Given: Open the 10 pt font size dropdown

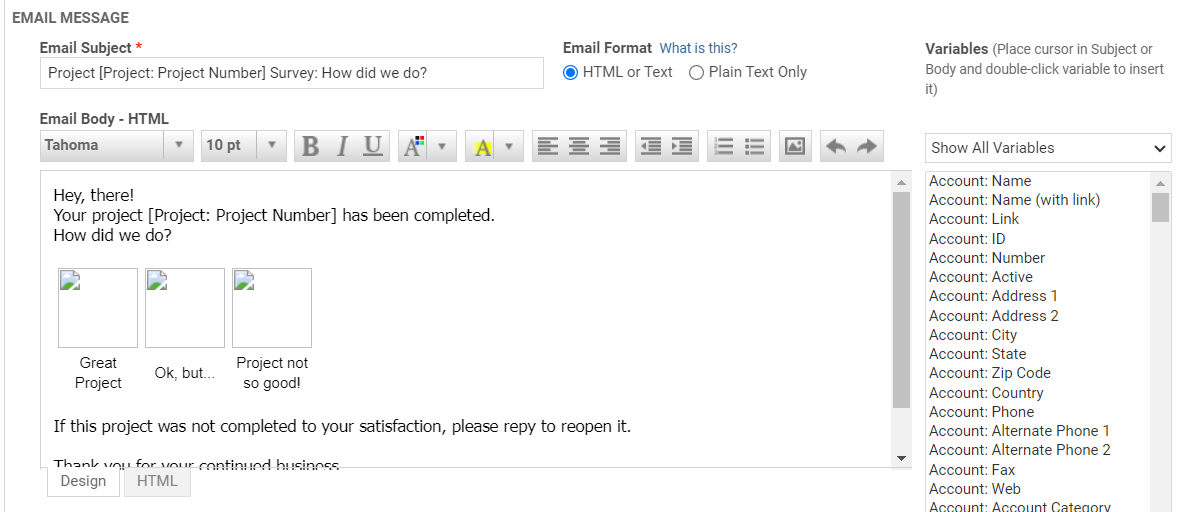Looking at the screenshot, I should tap(244, 146).
